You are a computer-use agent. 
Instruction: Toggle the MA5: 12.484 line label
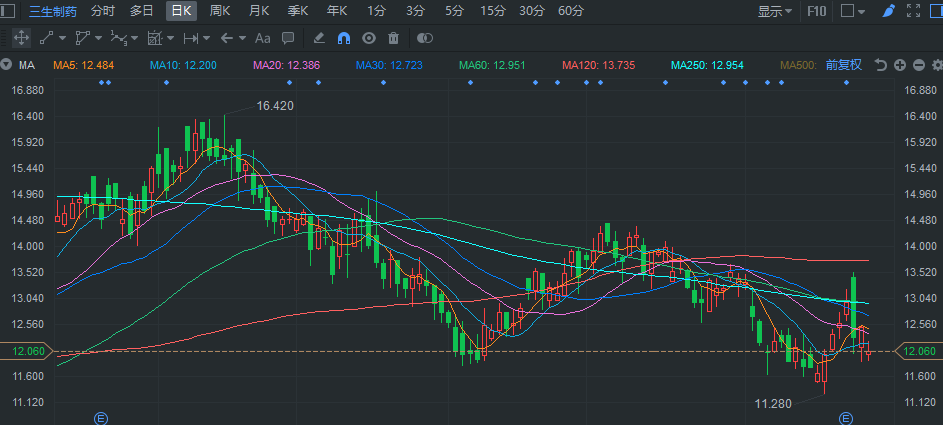click(84, 65)
